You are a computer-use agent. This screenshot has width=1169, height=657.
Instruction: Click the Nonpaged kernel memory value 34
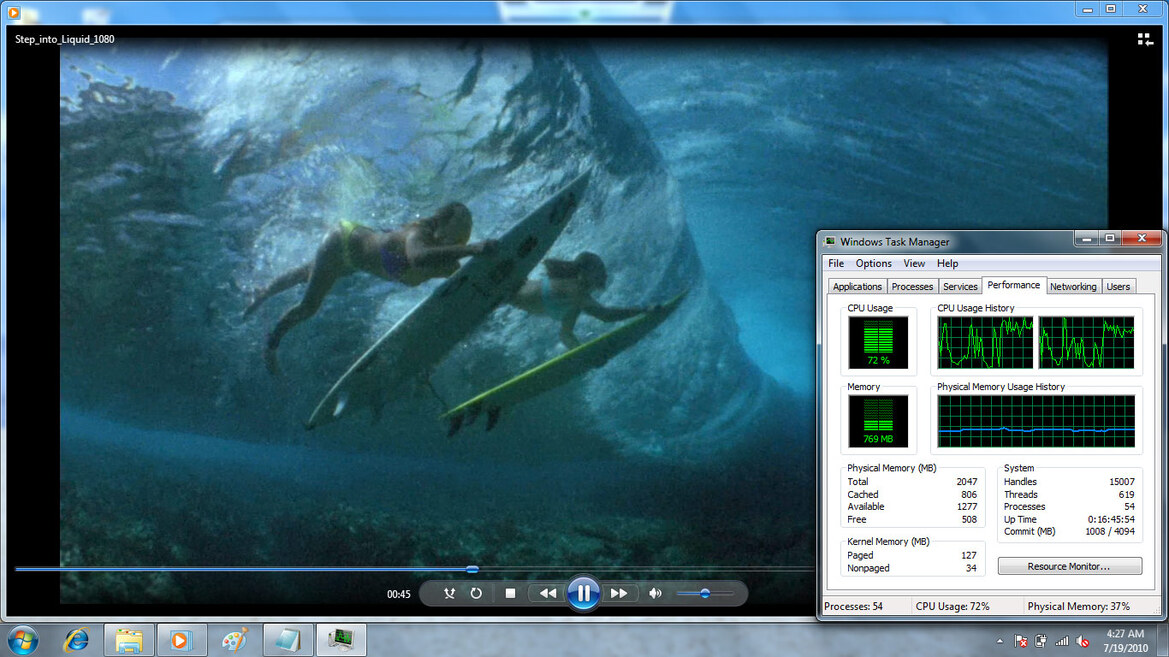[971, 568]
